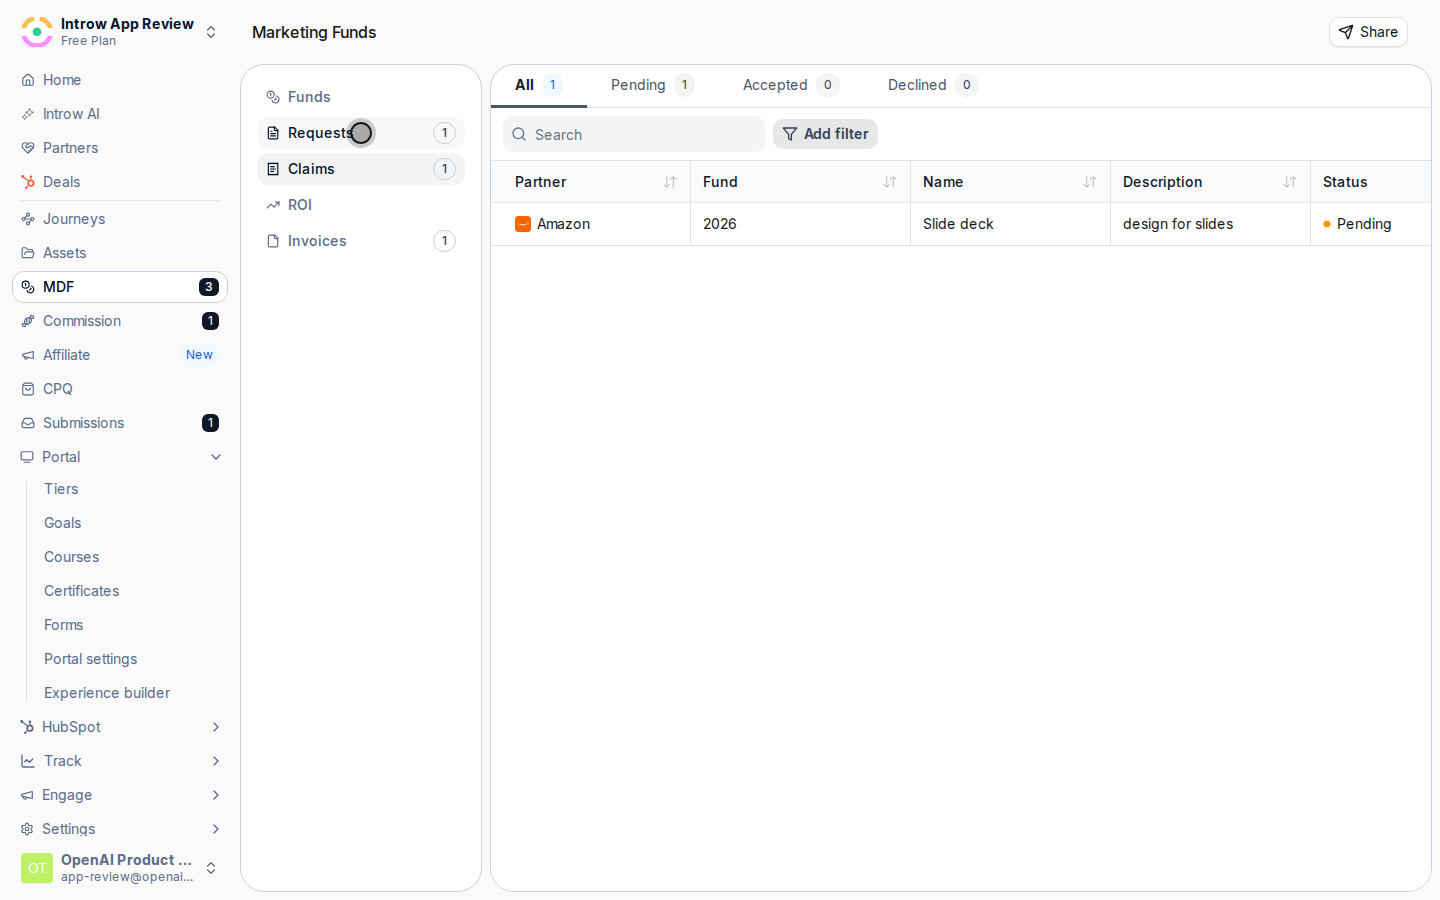Image resolution: width=1440 pixels, height=900 pixels.
Task: Click the Search input field
Action: coord(634,134)
